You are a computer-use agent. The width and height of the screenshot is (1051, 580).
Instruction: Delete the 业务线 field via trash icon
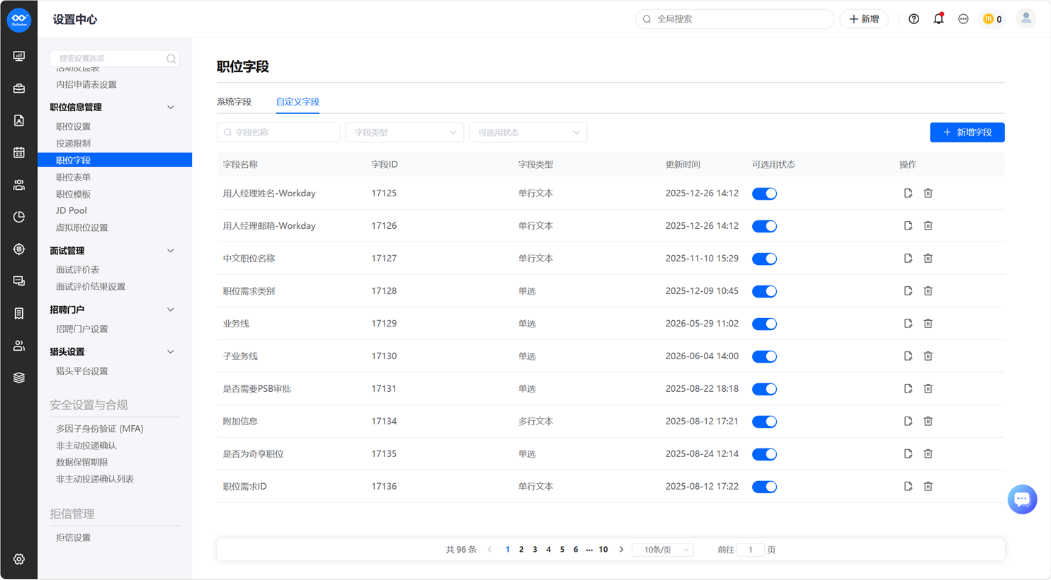pyautogui.click(x=928, y=323)
